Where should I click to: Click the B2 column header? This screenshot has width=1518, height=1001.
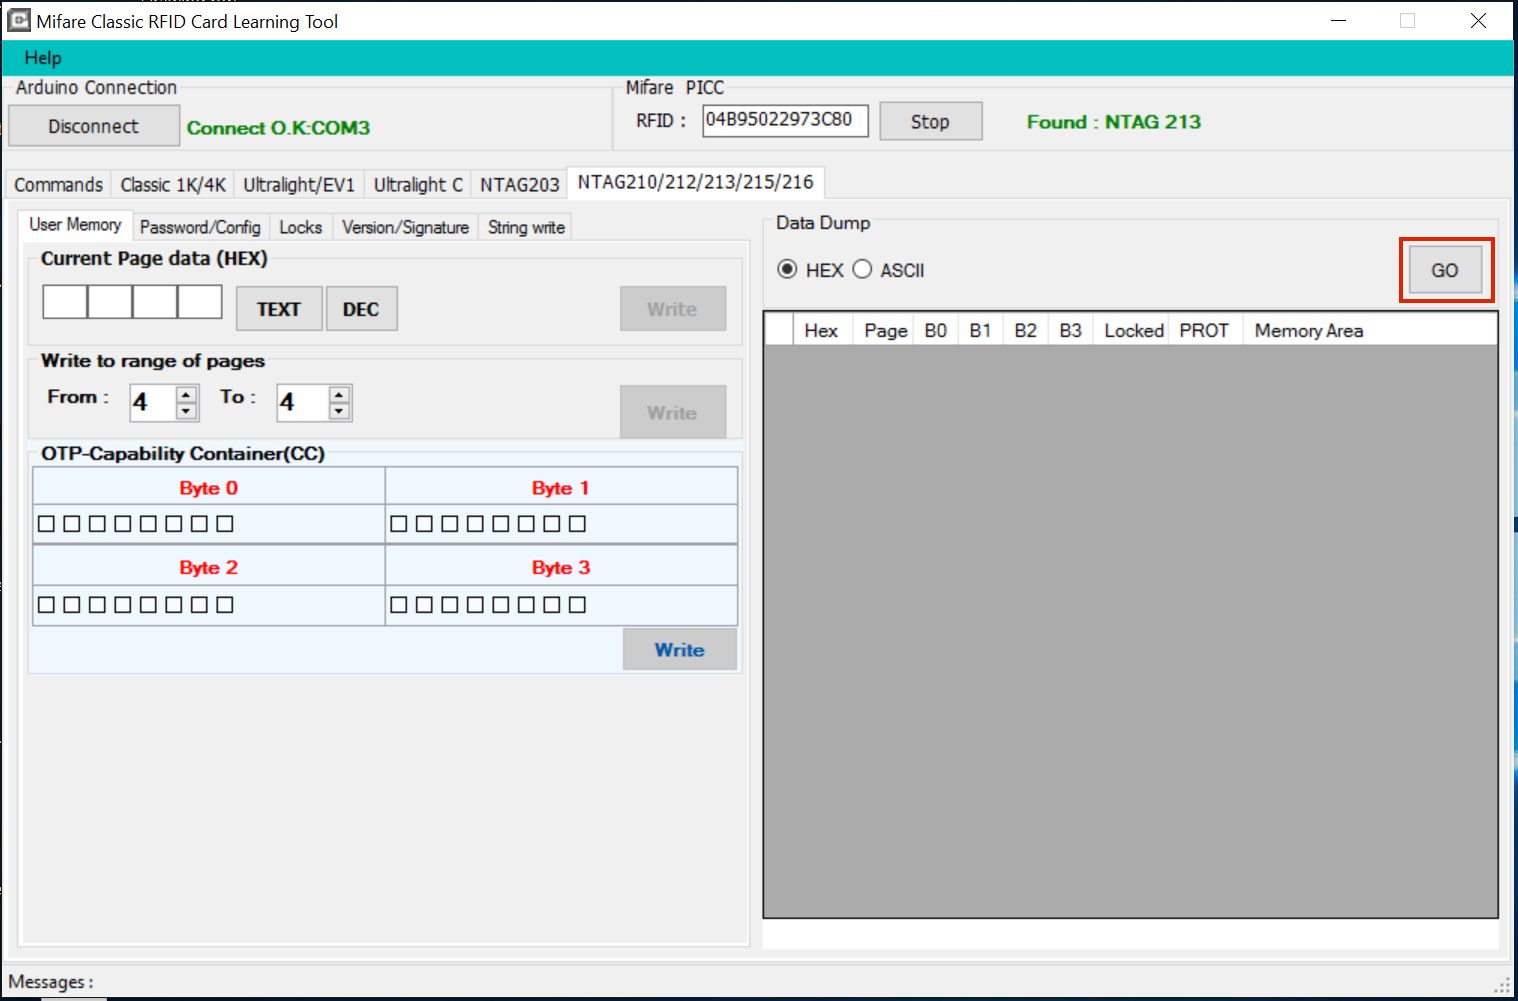coord(1026,330)
